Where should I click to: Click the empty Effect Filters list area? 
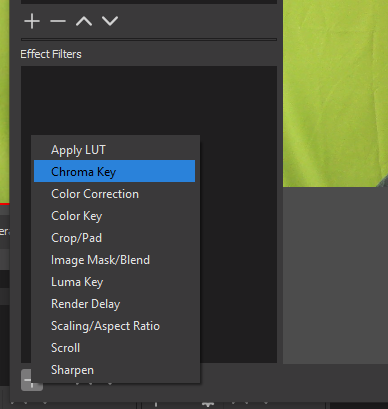click(x=149, y=100)
